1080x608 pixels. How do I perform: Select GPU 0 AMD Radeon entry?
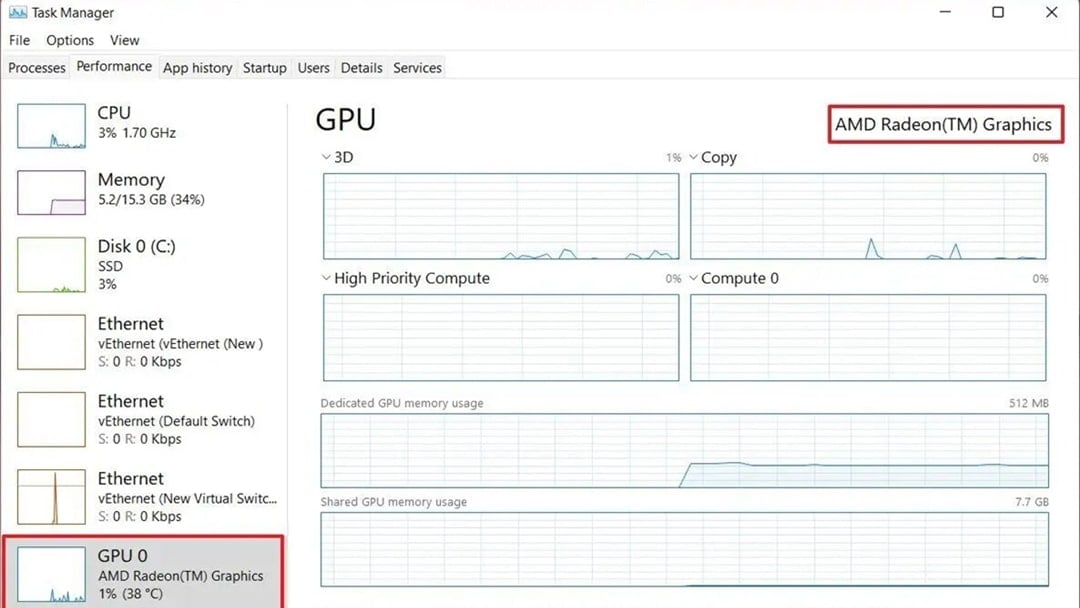pyautogui.click(x=180, y=575)
